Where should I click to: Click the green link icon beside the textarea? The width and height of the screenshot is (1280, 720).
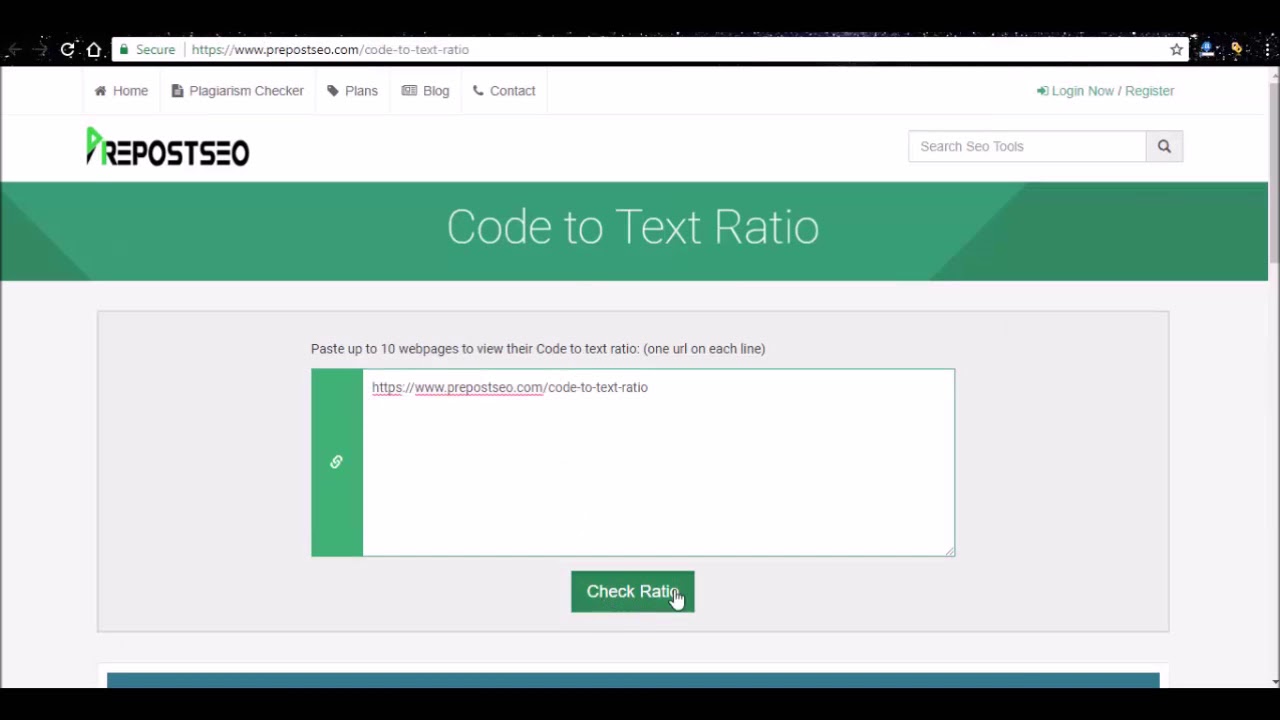click(x=336, y=462)
